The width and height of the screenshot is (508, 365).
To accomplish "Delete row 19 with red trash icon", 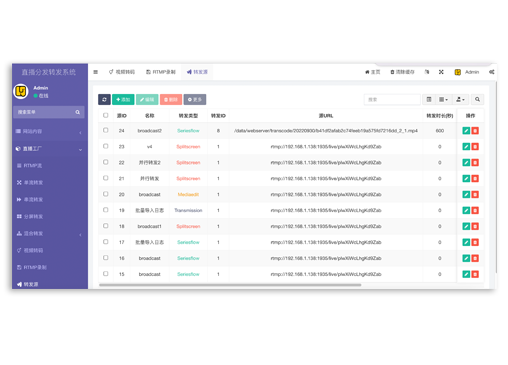I will coord(475,210).
